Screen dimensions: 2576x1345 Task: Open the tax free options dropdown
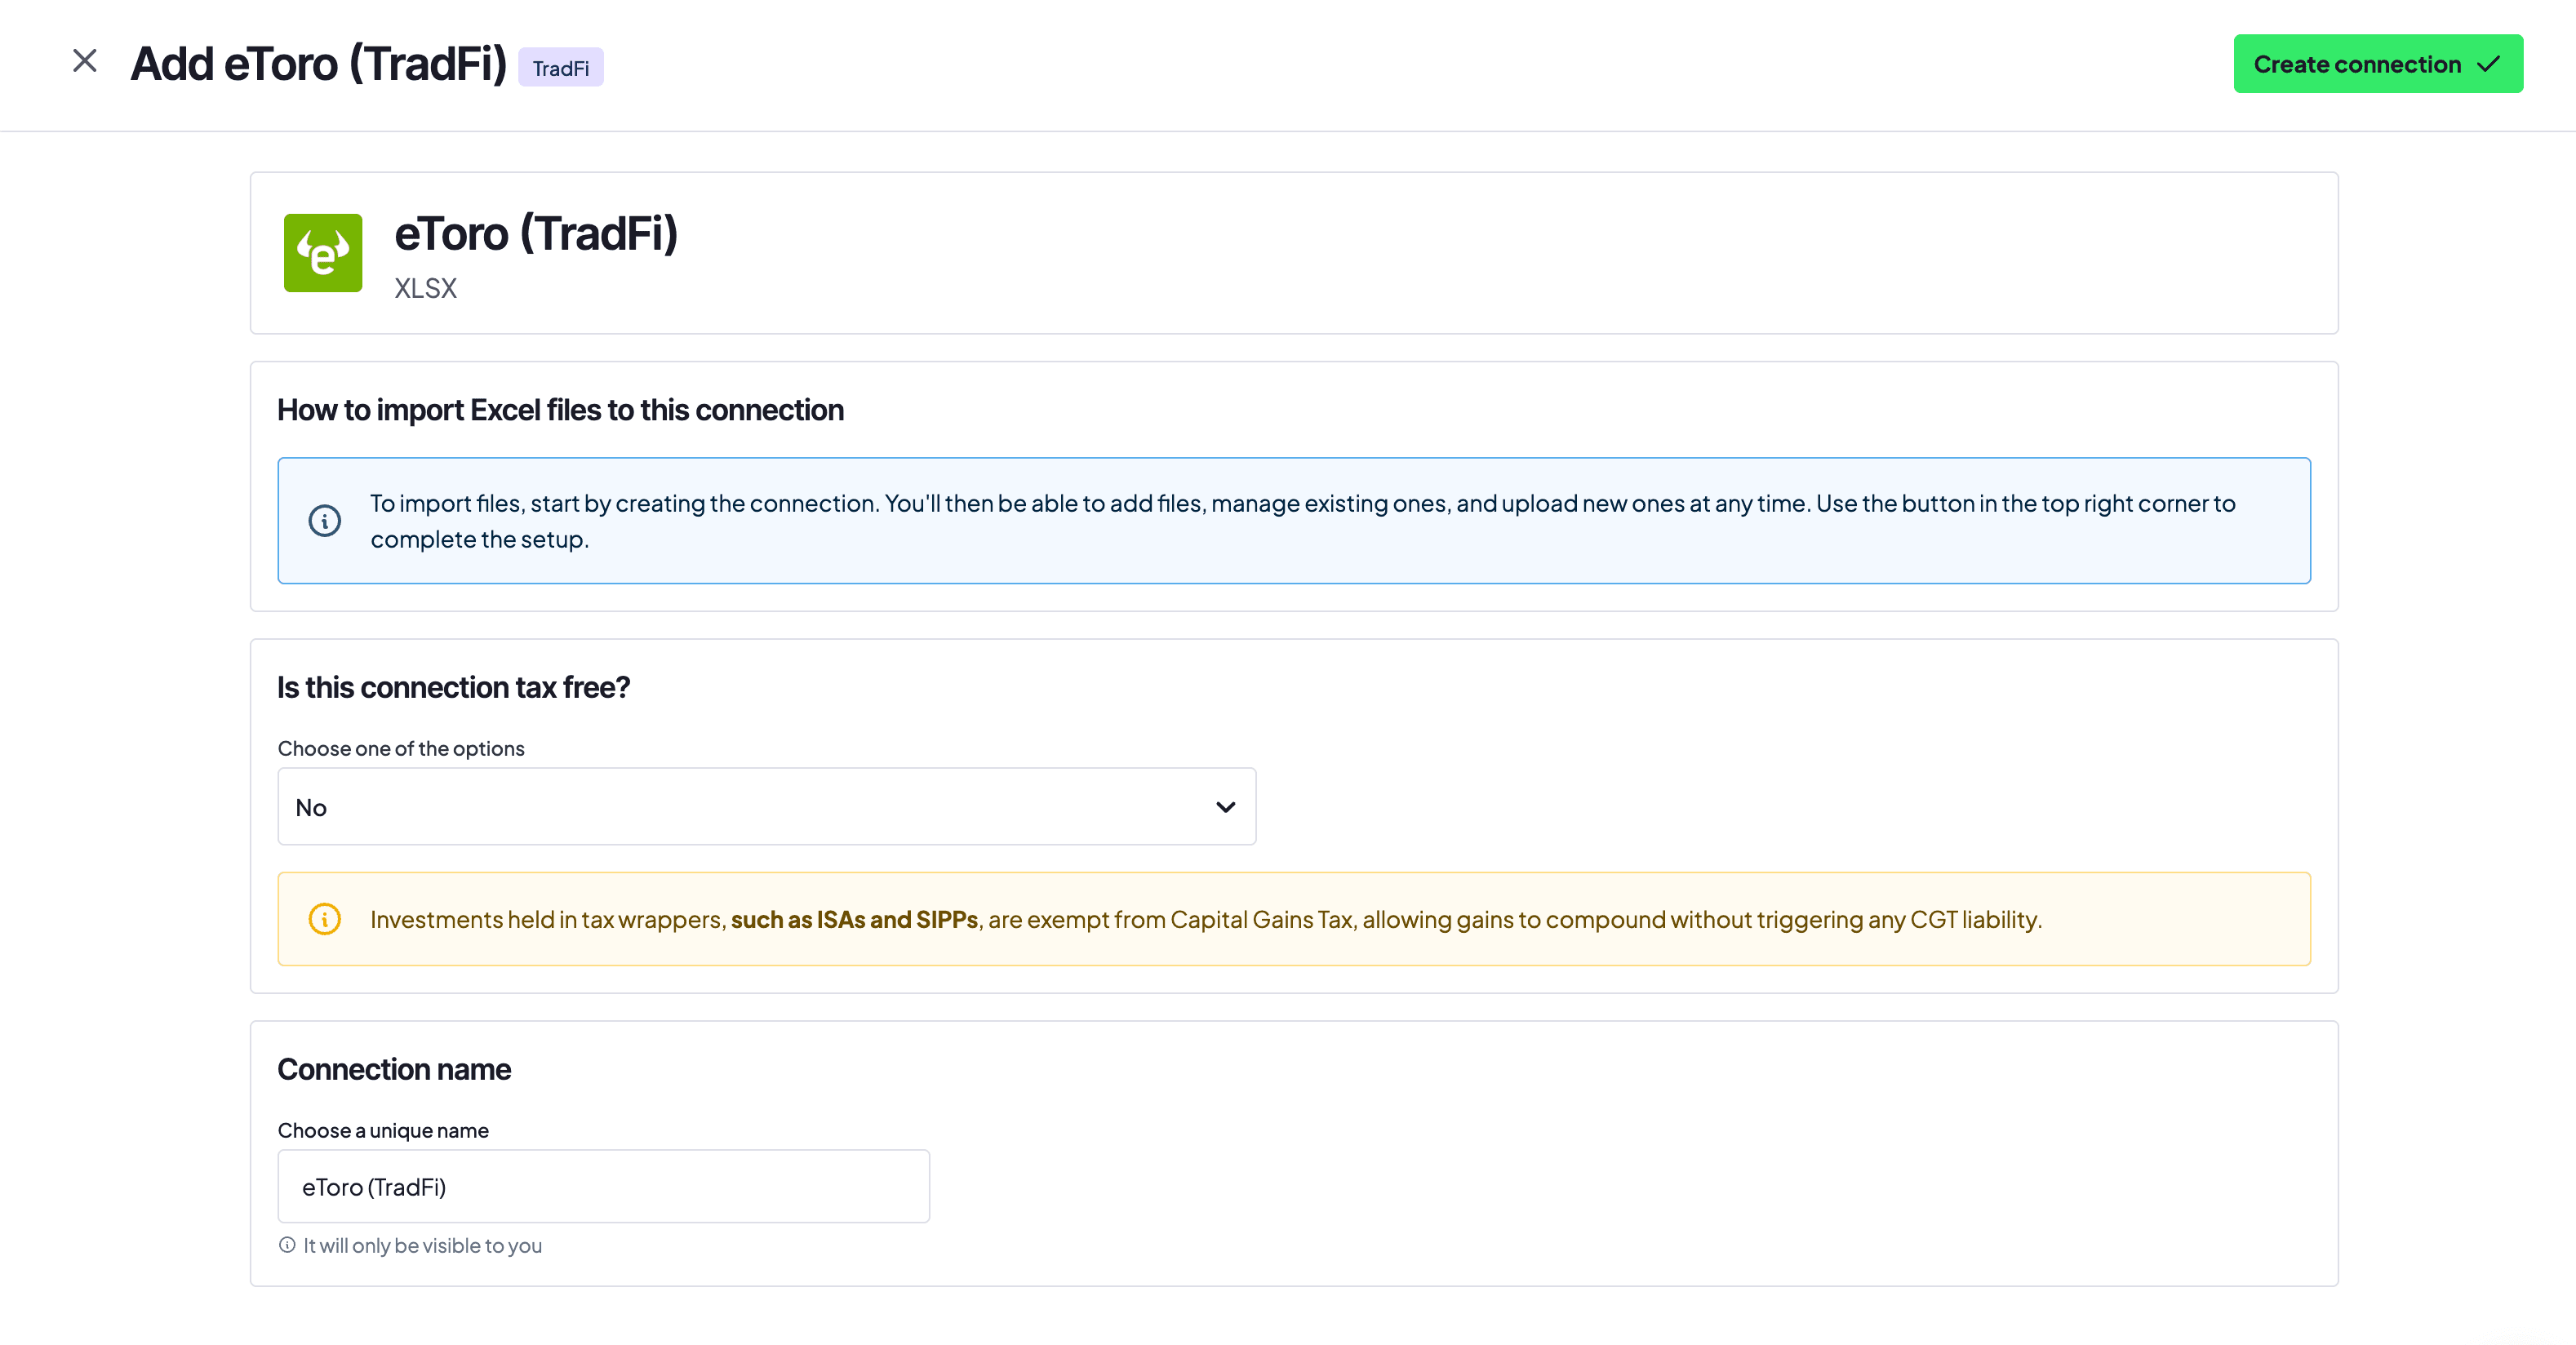(767, 807)
